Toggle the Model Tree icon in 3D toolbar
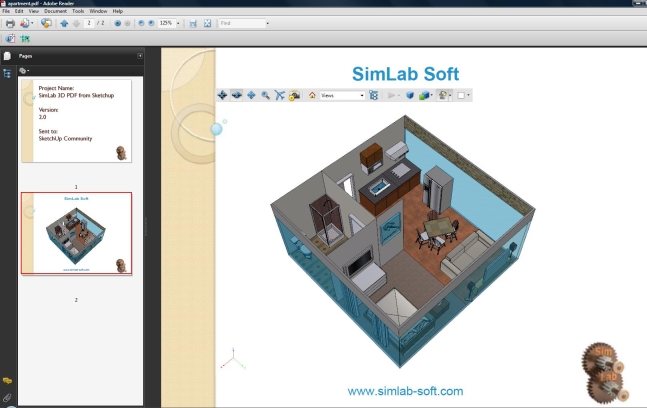The image size is (647, 408). [373, 95]
